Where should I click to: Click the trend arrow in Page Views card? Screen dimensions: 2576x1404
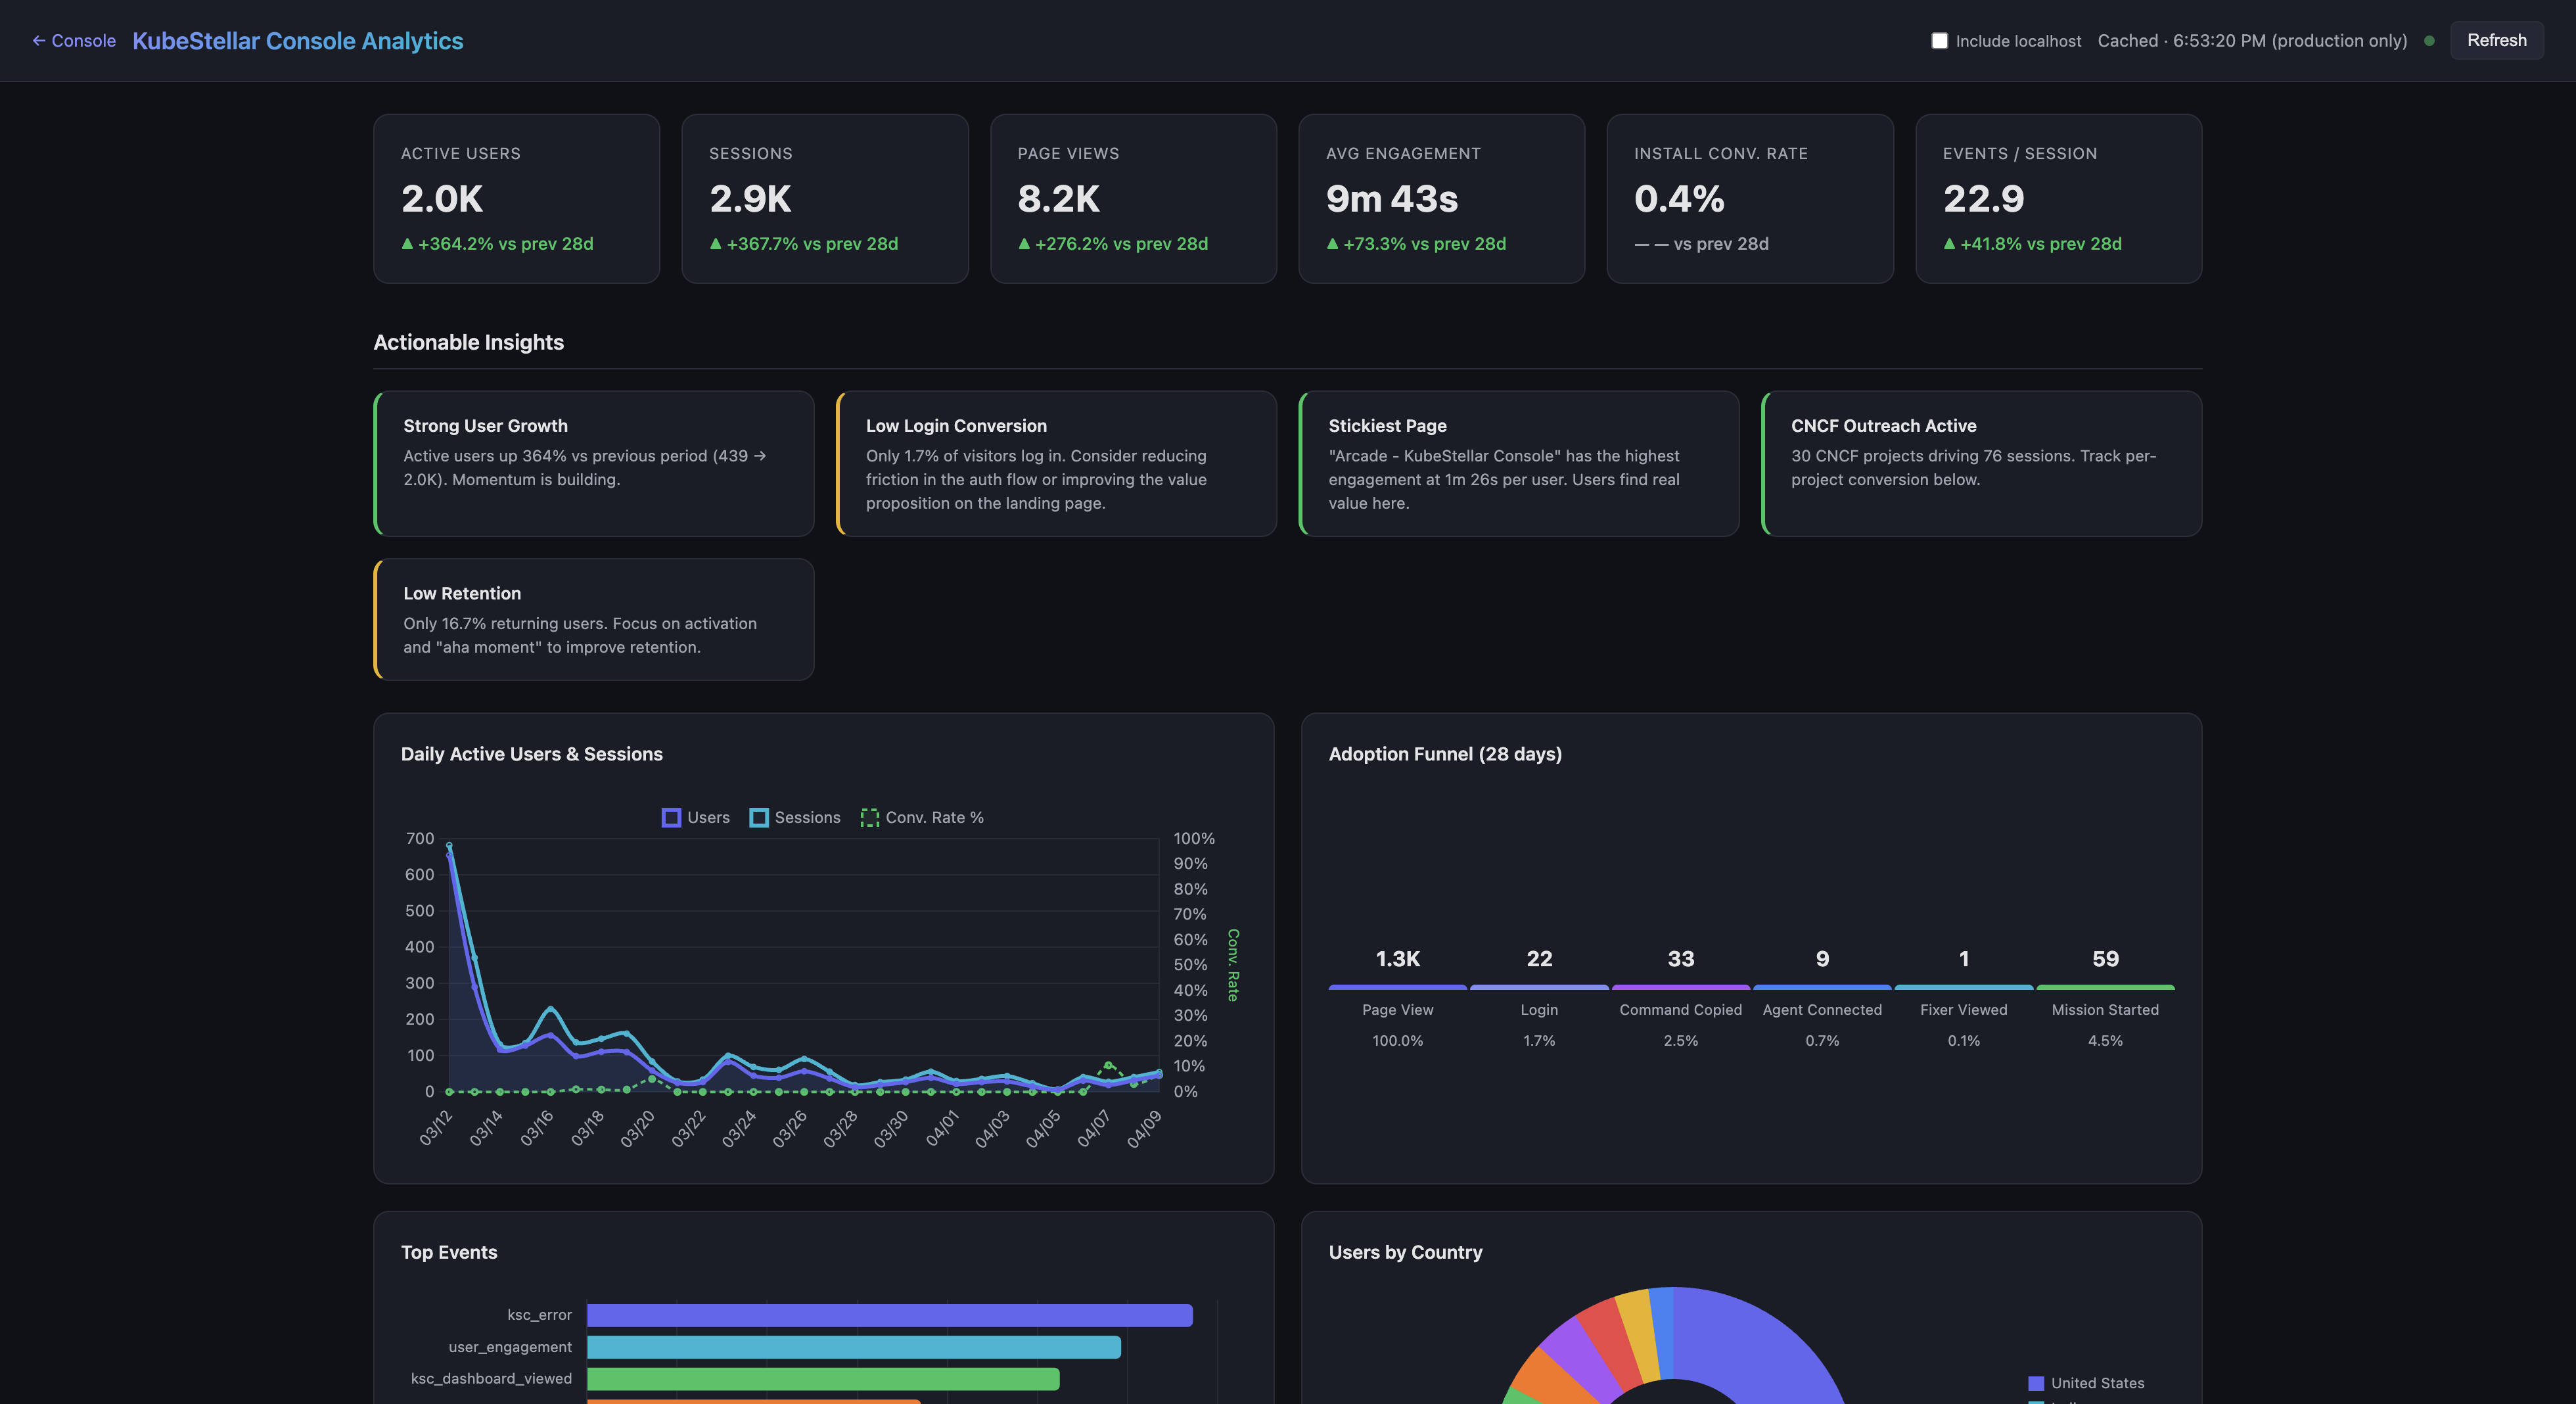click(1024, 244)
